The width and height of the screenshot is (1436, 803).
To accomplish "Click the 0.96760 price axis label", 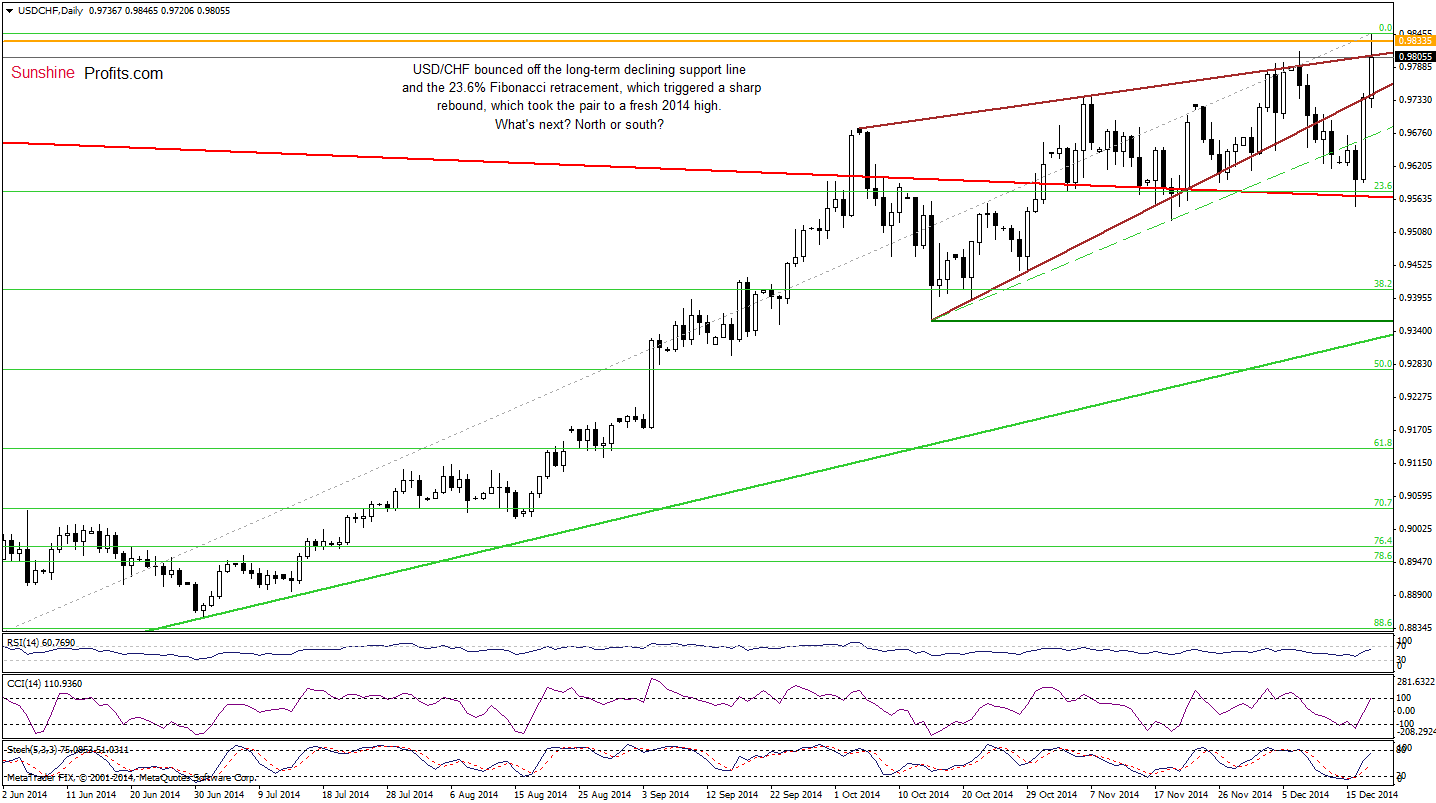I will coord(1414,133).
